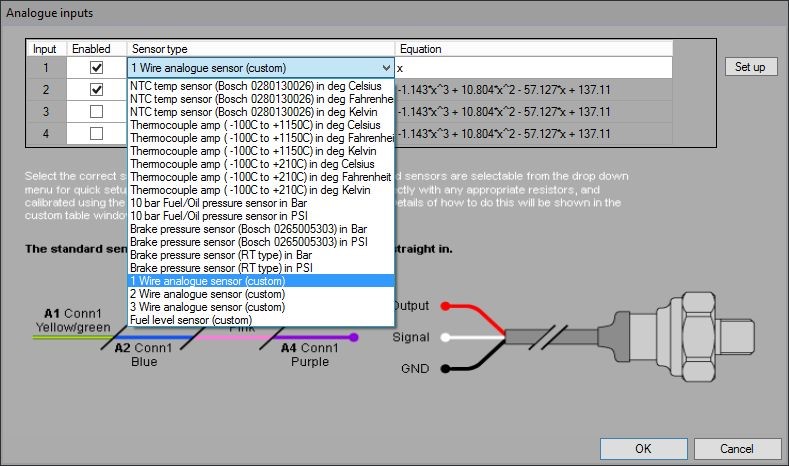
Task: Collapse the Sensor type dropdown arrow
Action: coord(385,68)
